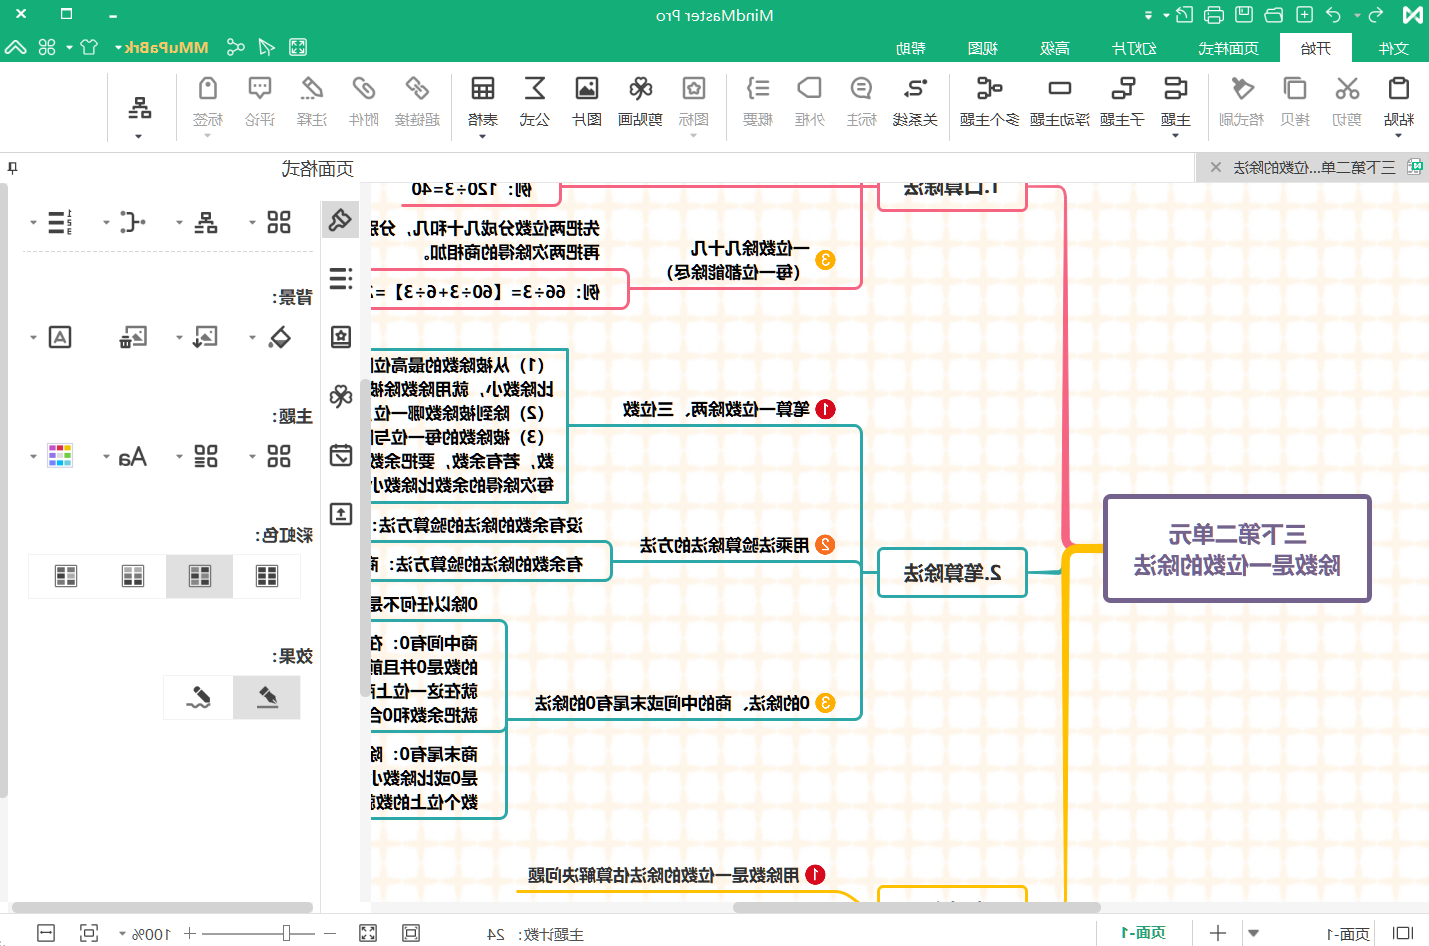
Task: Toggle the pin icon of the 页面格式 panel
Action: pyautogui.click(x=12, y=168)
